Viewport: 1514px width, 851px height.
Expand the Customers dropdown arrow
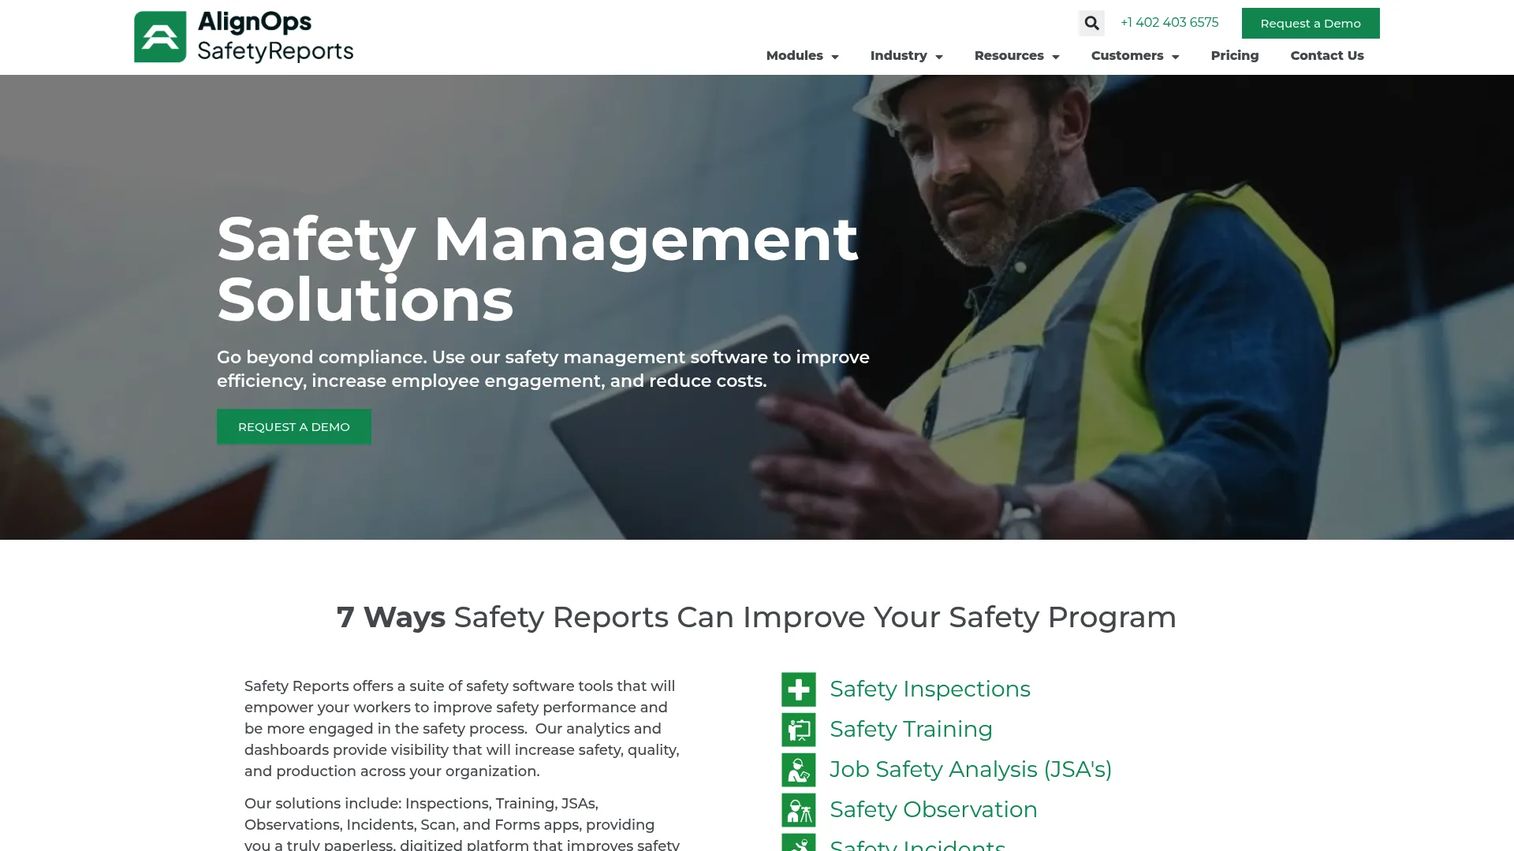pyautogui.click(x=1175, y=57)
